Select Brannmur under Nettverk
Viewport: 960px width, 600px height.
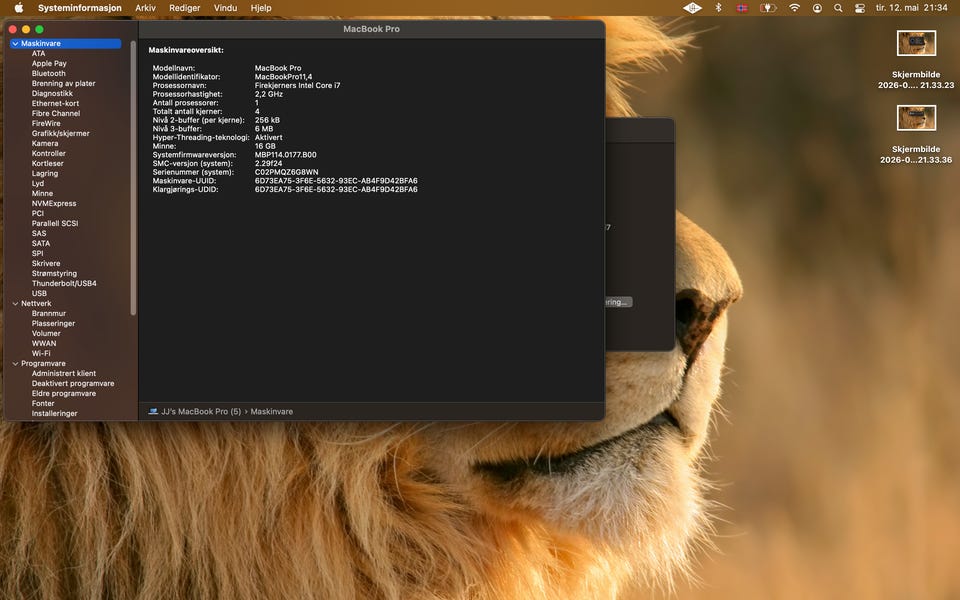(x=48, y=313)
